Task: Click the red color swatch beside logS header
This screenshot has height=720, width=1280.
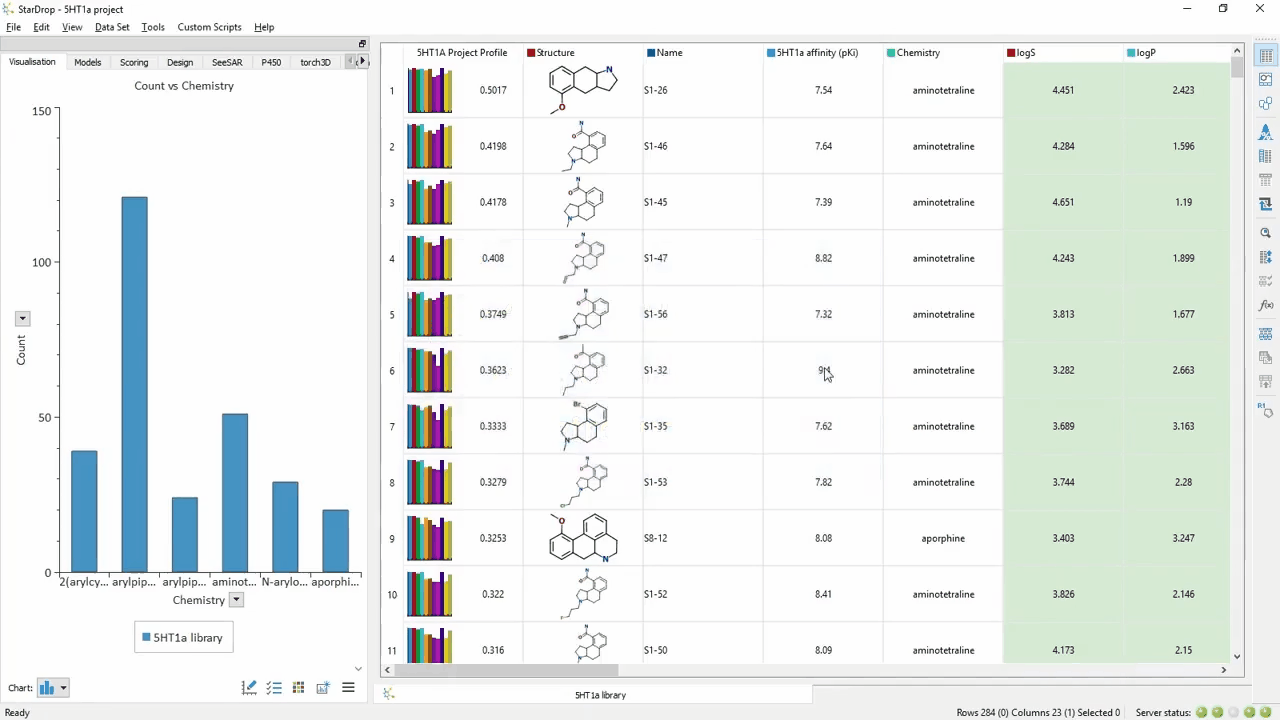Action: point(1011,52)
